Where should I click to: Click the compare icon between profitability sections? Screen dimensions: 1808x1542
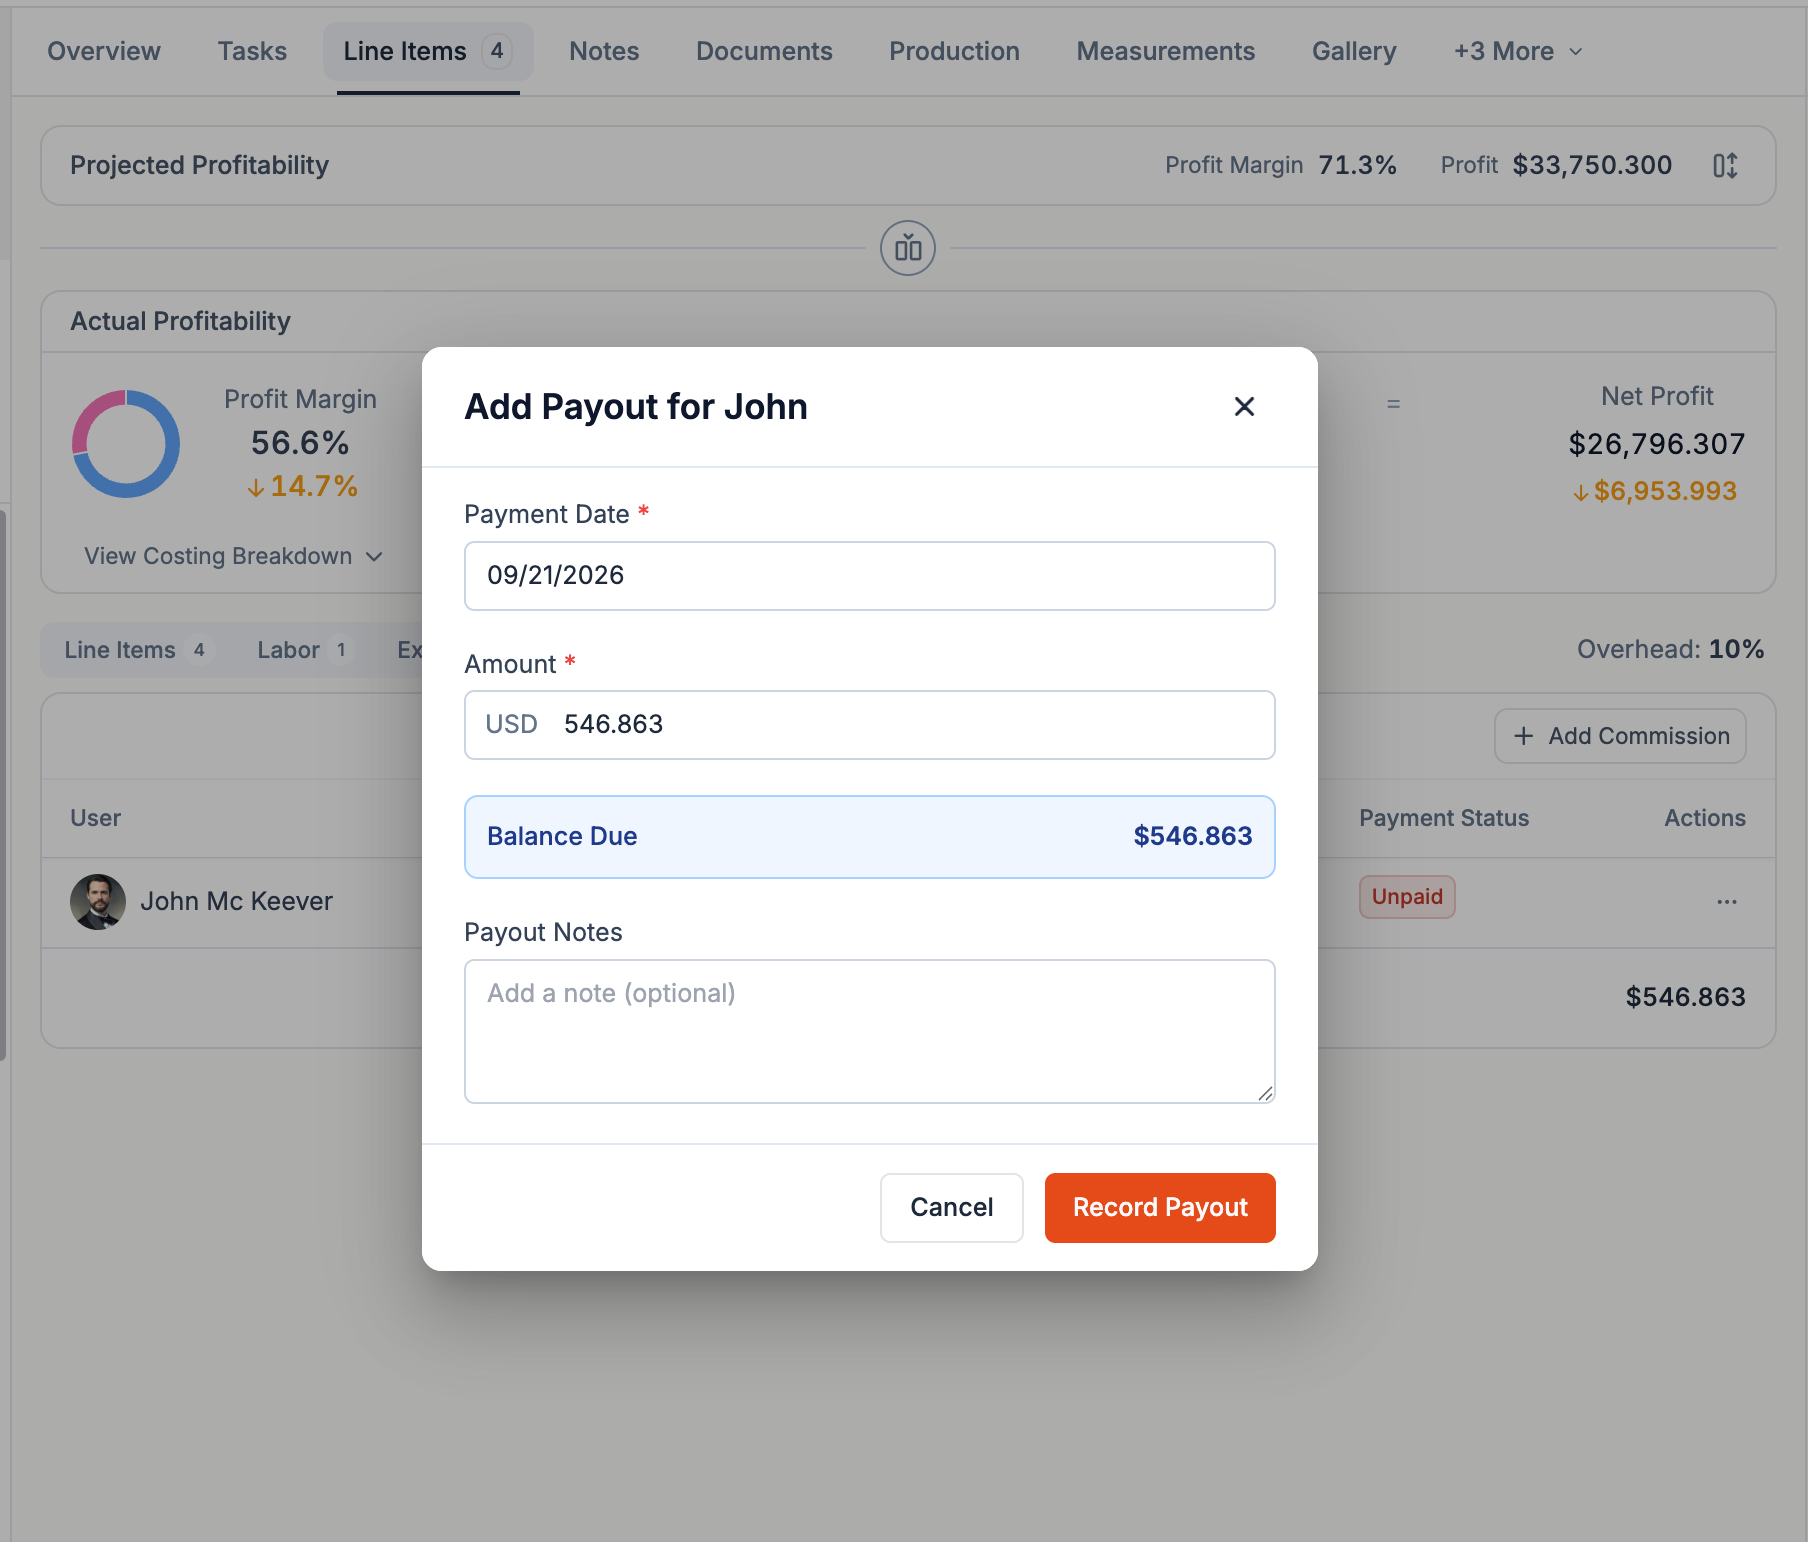pos(908,248)
